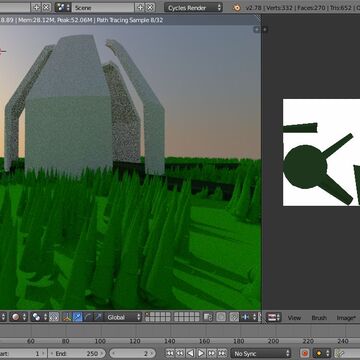Image resolution: width=360 pixels, height=360 pixels.
Task: Jump to the first frame
Action: 170,353
